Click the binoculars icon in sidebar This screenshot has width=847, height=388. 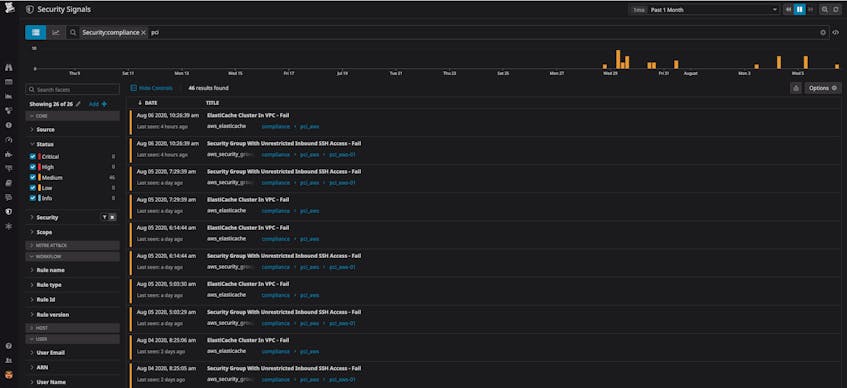[x=9, y=68]
